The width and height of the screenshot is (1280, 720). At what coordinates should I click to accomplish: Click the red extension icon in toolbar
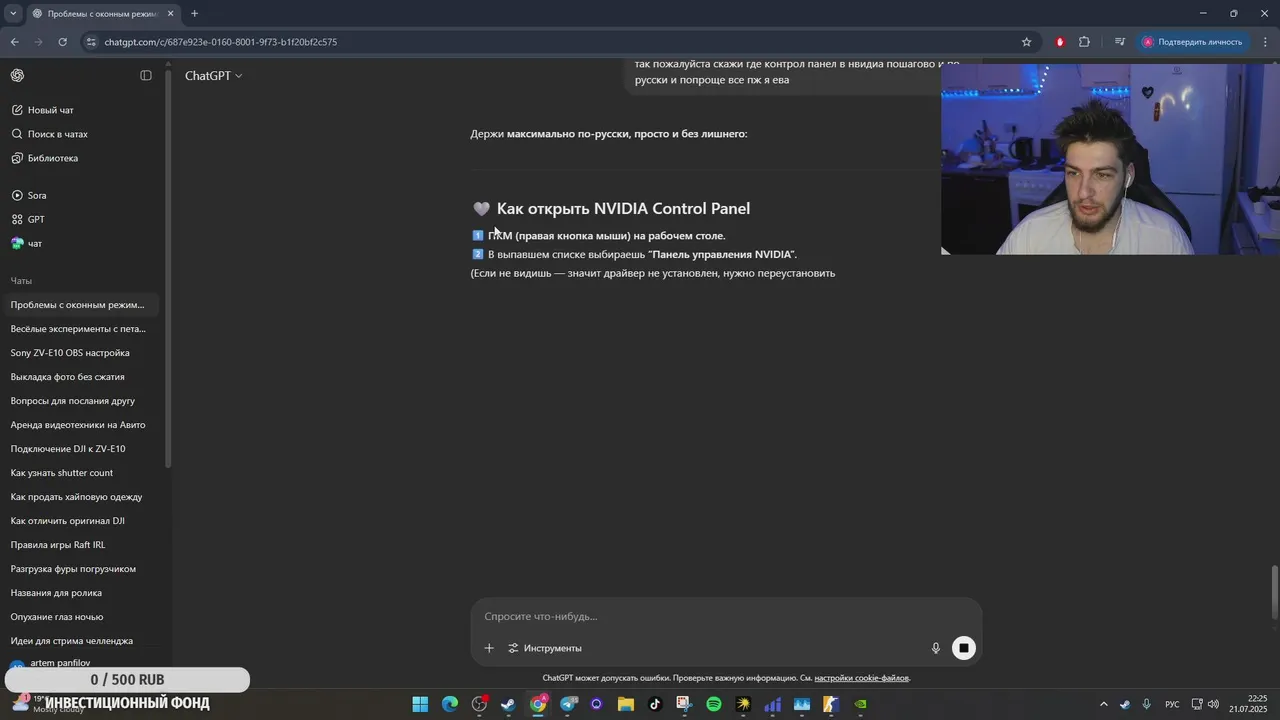pyautogui.click(x=1060, y=42)
